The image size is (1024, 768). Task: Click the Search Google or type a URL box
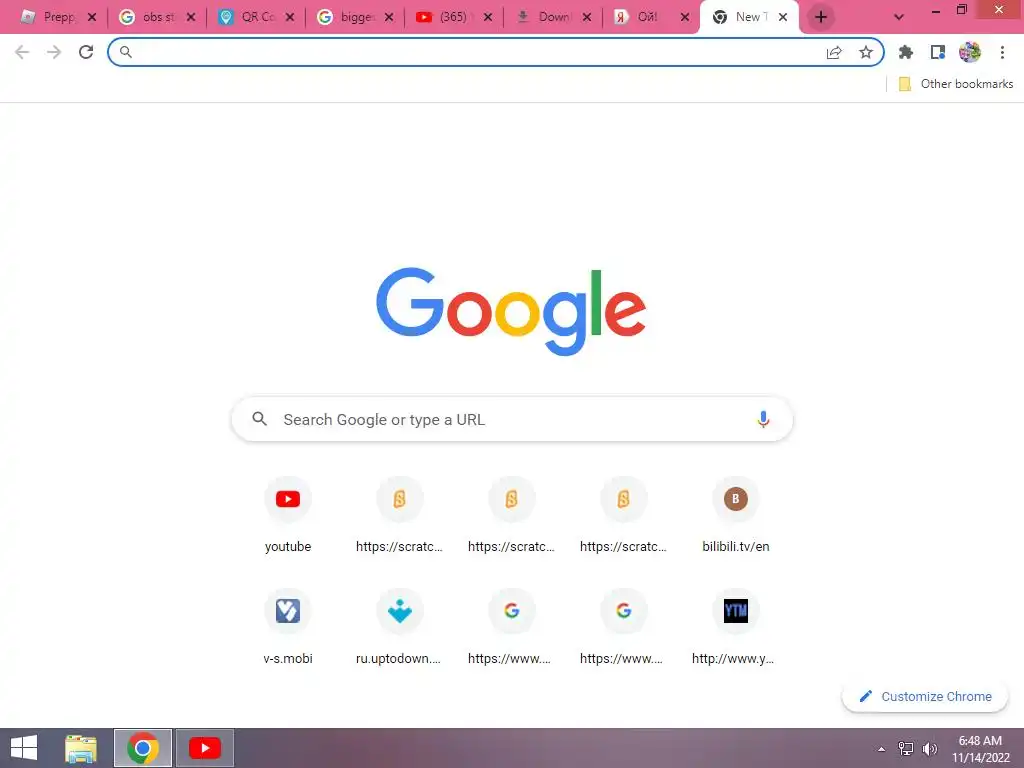(x=512, y=419)
